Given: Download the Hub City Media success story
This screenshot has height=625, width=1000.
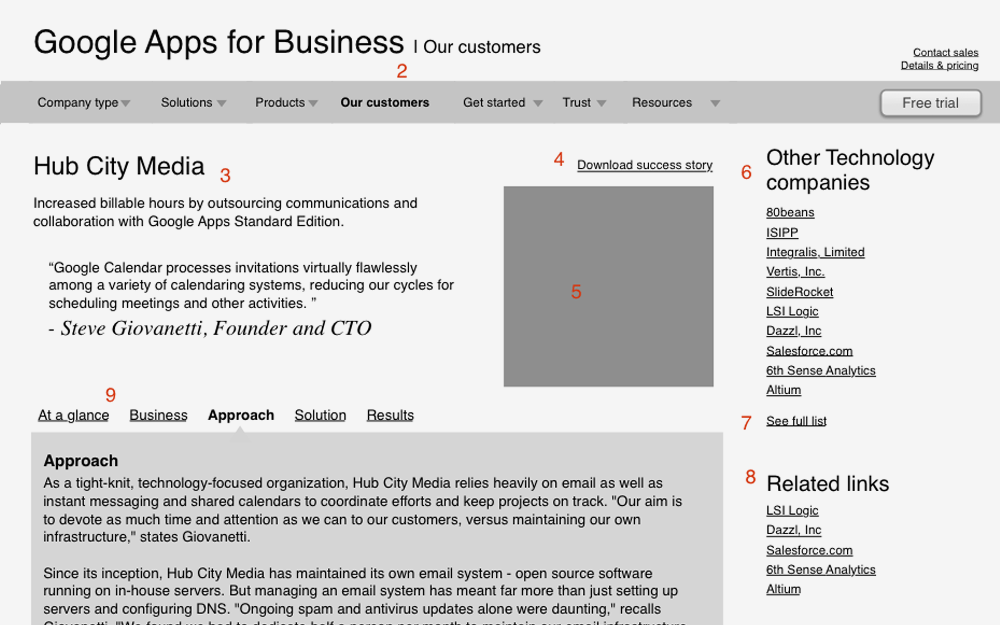Looking at the screenshot, I should pyautogui.click(x=644, y=165).
